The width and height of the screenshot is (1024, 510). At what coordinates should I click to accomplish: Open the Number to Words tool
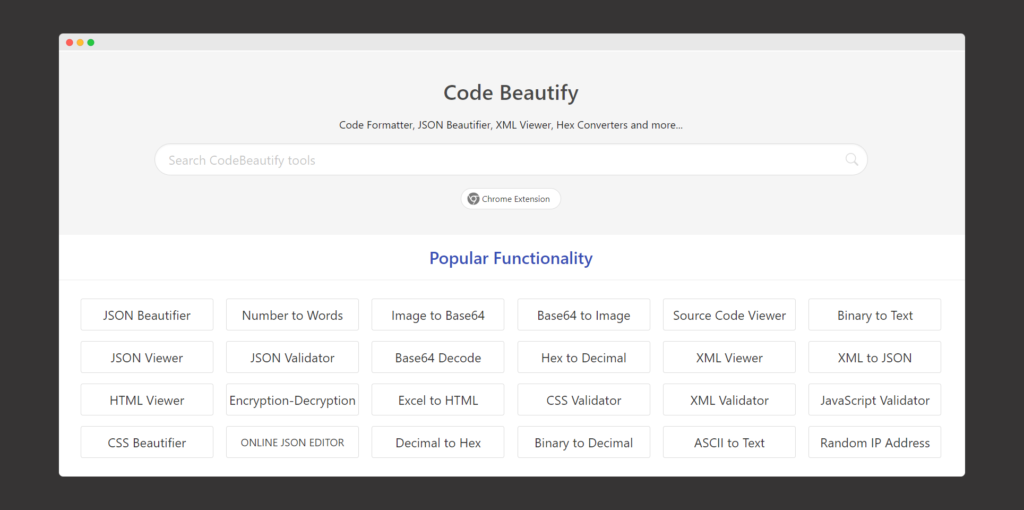click(x=292, y=315)
